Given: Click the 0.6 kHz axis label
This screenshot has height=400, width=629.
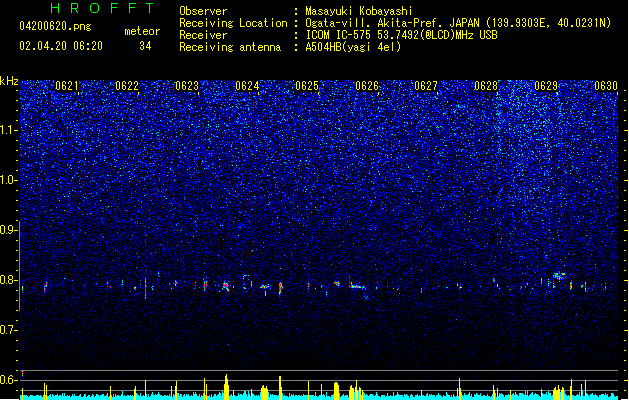Looking at the screenshot, I should tap(9, 380).
